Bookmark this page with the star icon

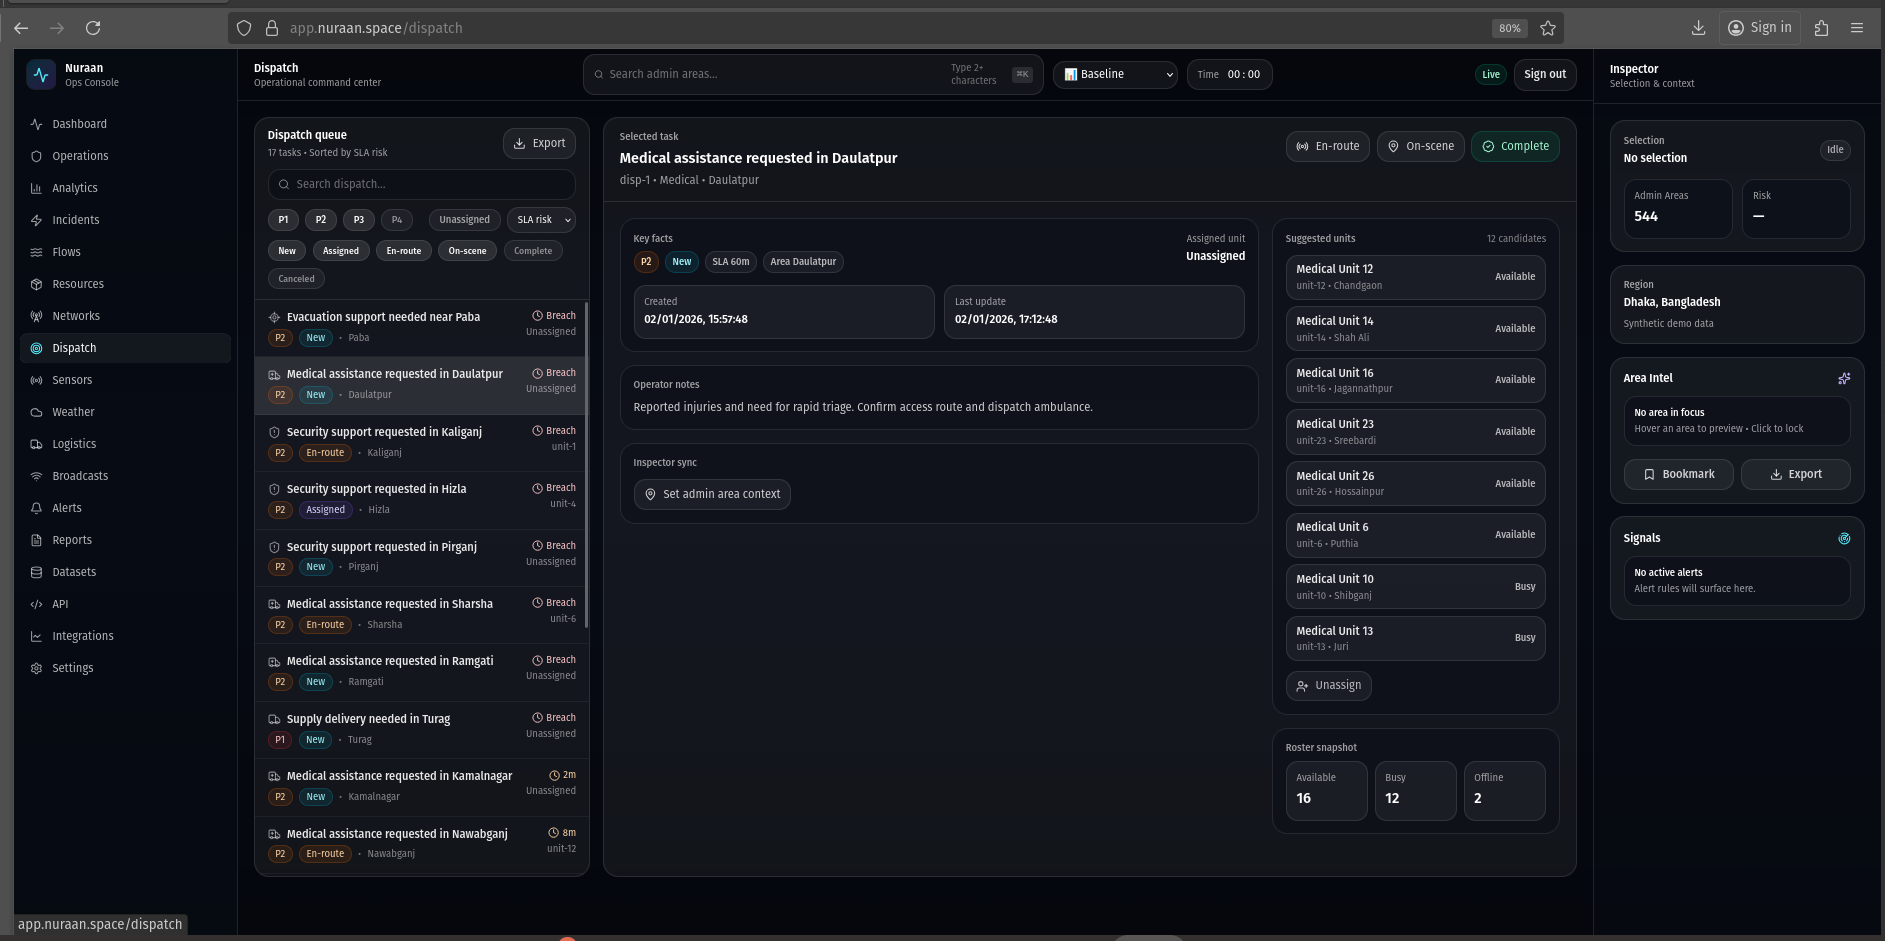tap(1548, 28)
